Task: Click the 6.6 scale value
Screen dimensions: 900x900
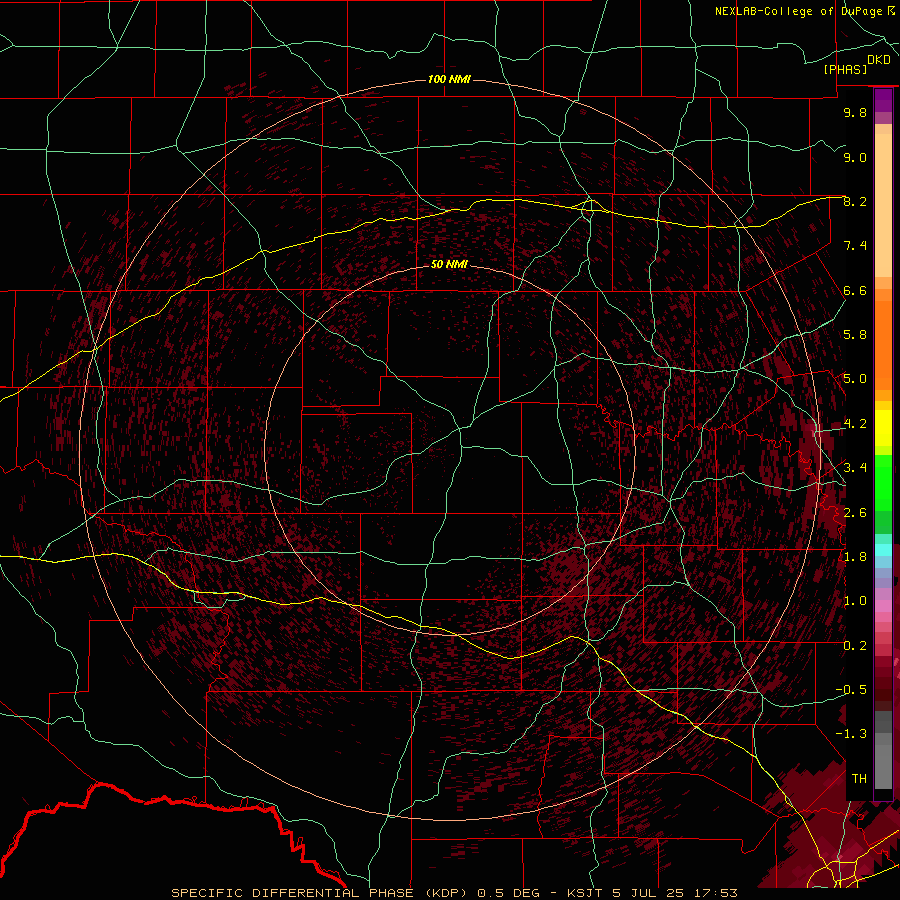Action: (x=855, y=290)
